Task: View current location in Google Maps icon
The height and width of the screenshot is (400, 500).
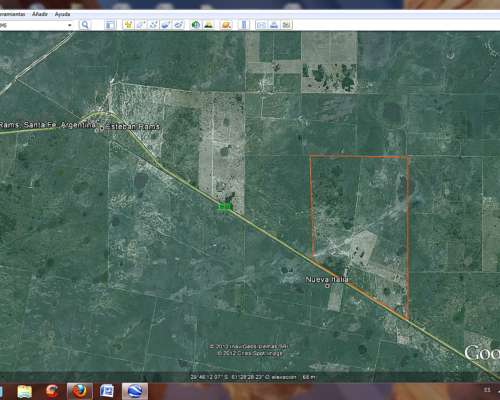Action: point(286,25)
